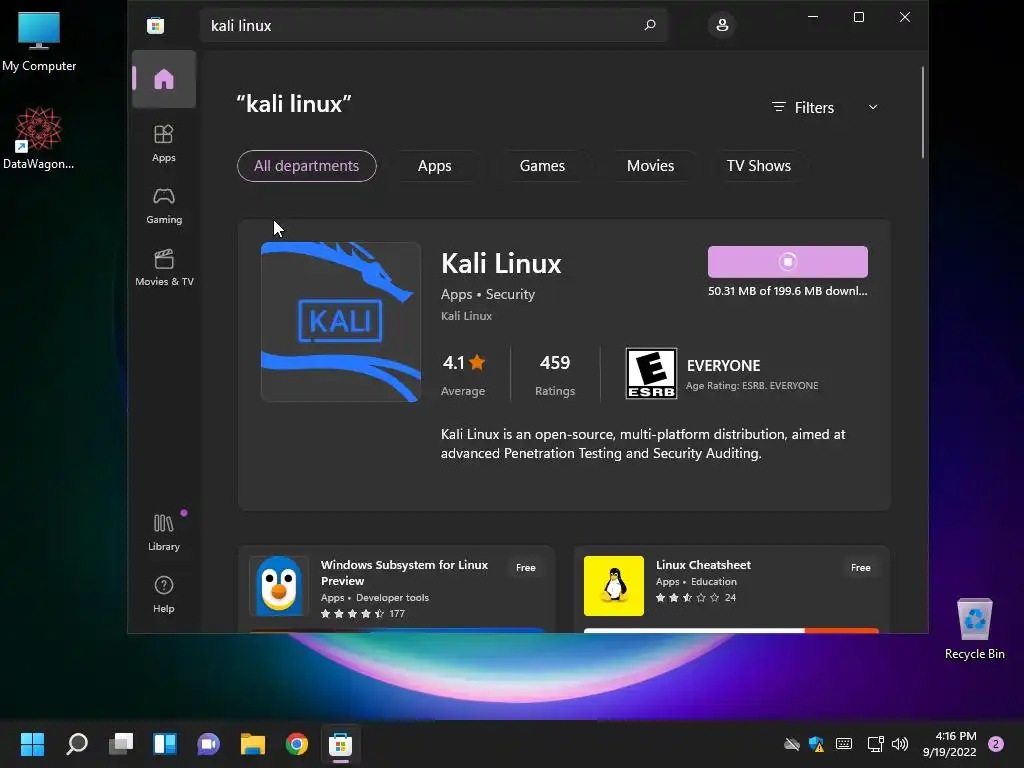Click the Store window vertical scrollbar
1024x768 pixels.
(x=923, y=112)
